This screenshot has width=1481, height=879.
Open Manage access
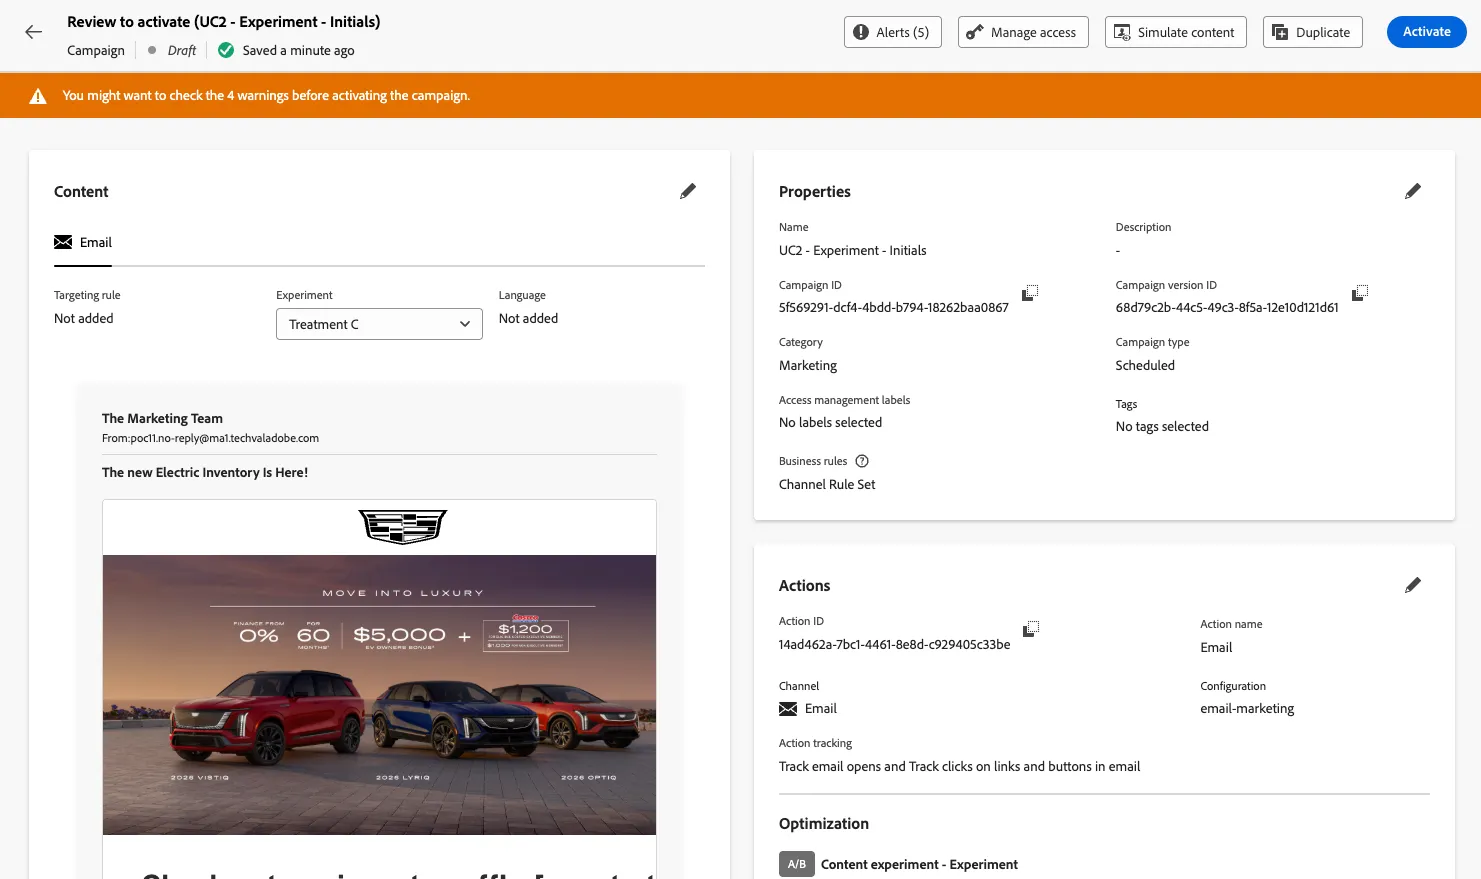[1023, 32]
